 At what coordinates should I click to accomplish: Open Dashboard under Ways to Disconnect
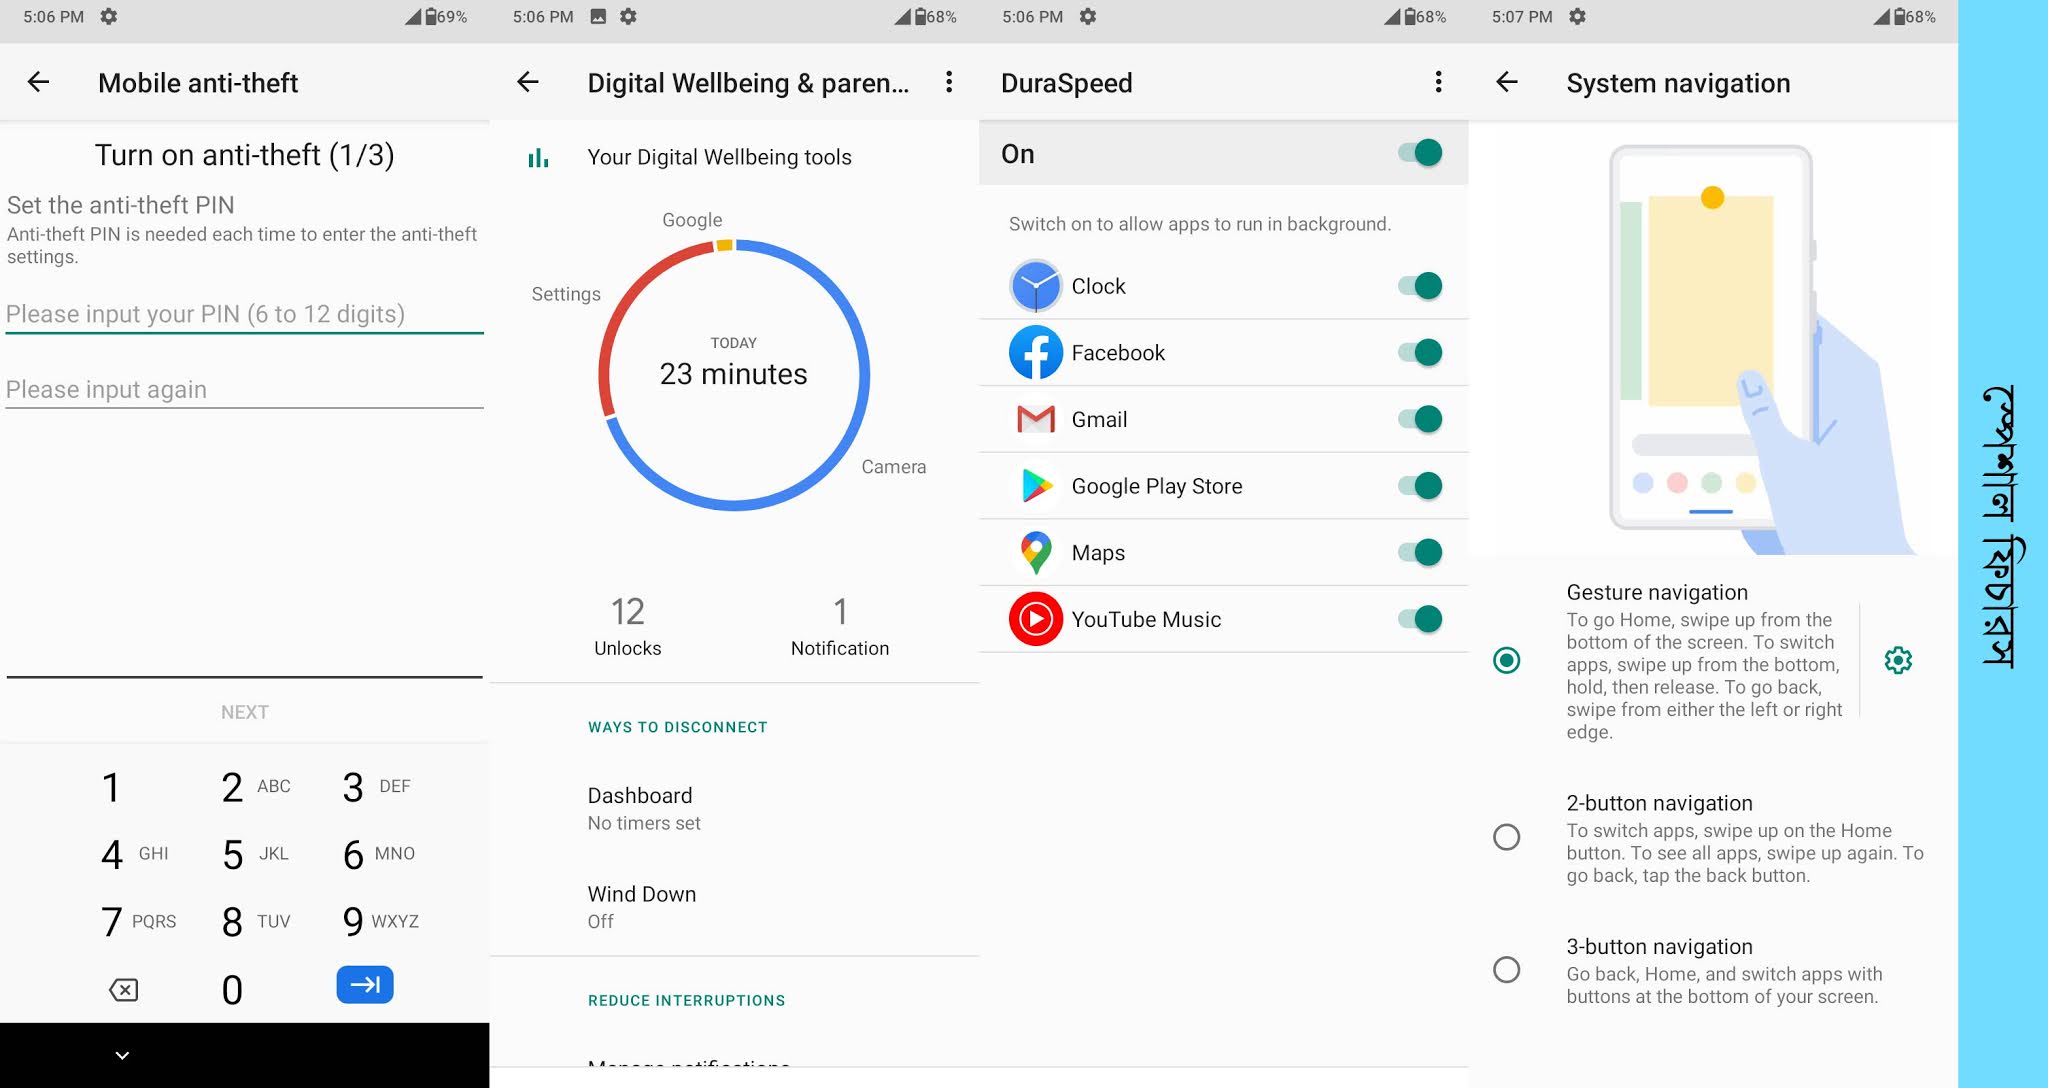pyautogui.click(x=640, y=808)
